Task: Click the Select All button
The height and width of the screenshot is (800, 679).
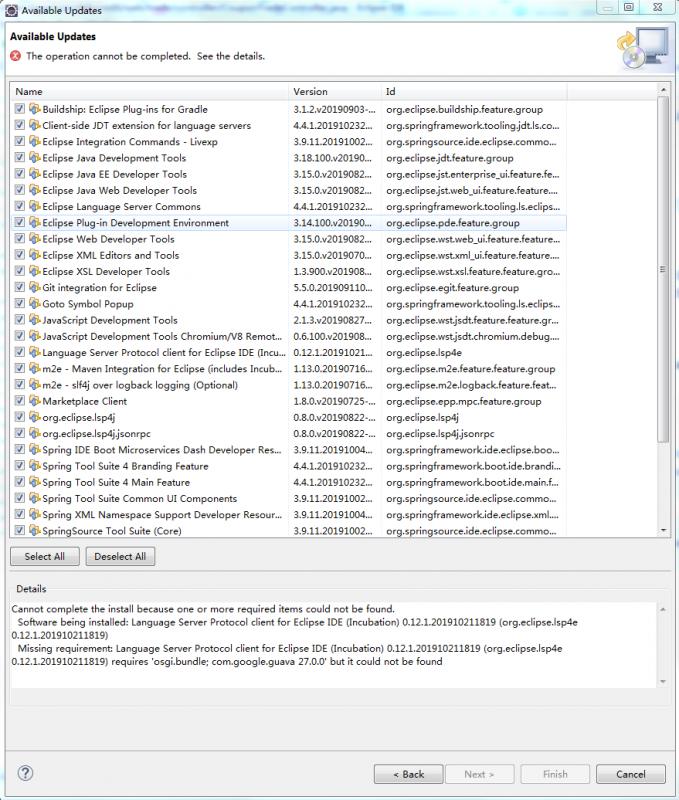Action: (45, 557)
